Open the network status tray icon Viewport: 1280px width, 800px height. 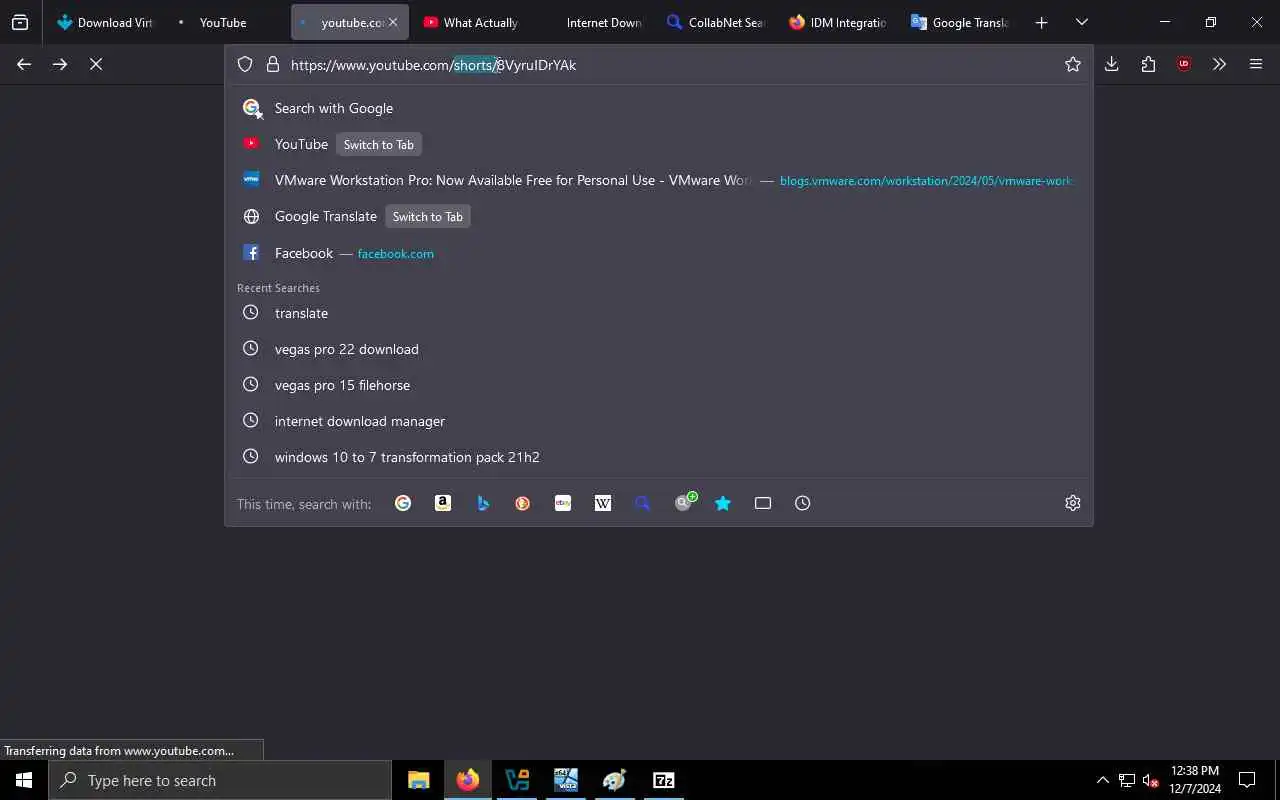tap(1127, 780)
